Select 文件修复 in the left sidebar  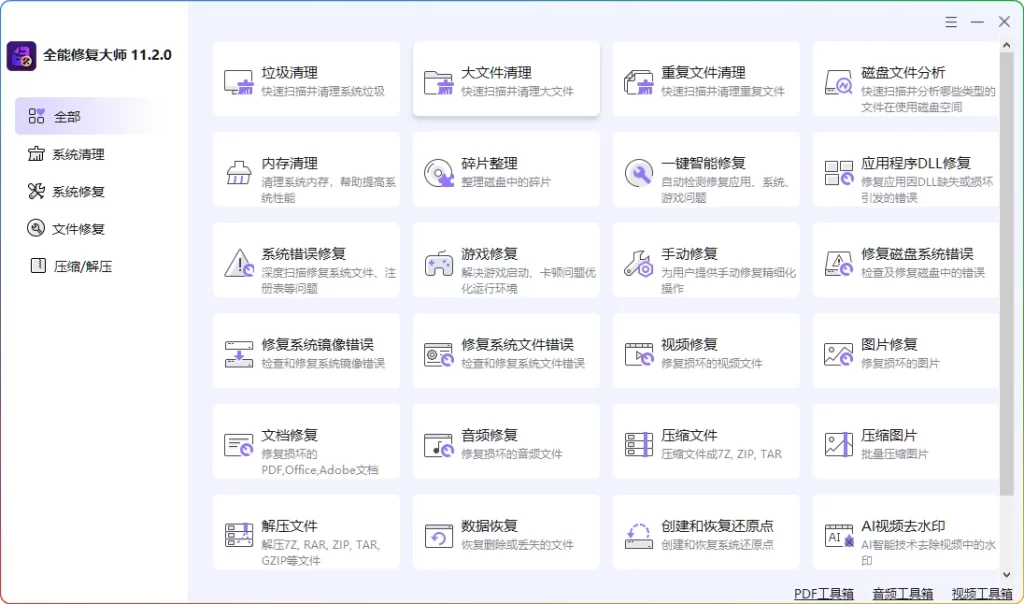pyautogui.click(x=66, y=228)
